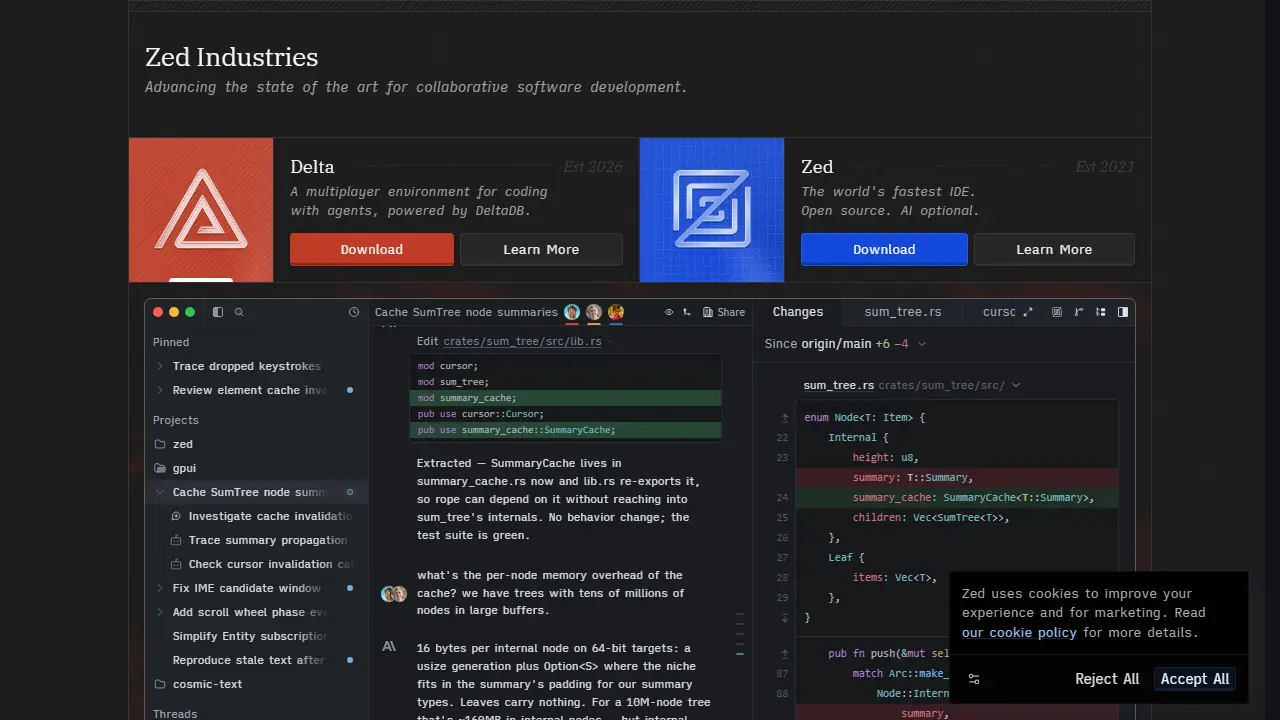
Task: Switch to the sum_tree.rs tab
Action: (903, 312)
